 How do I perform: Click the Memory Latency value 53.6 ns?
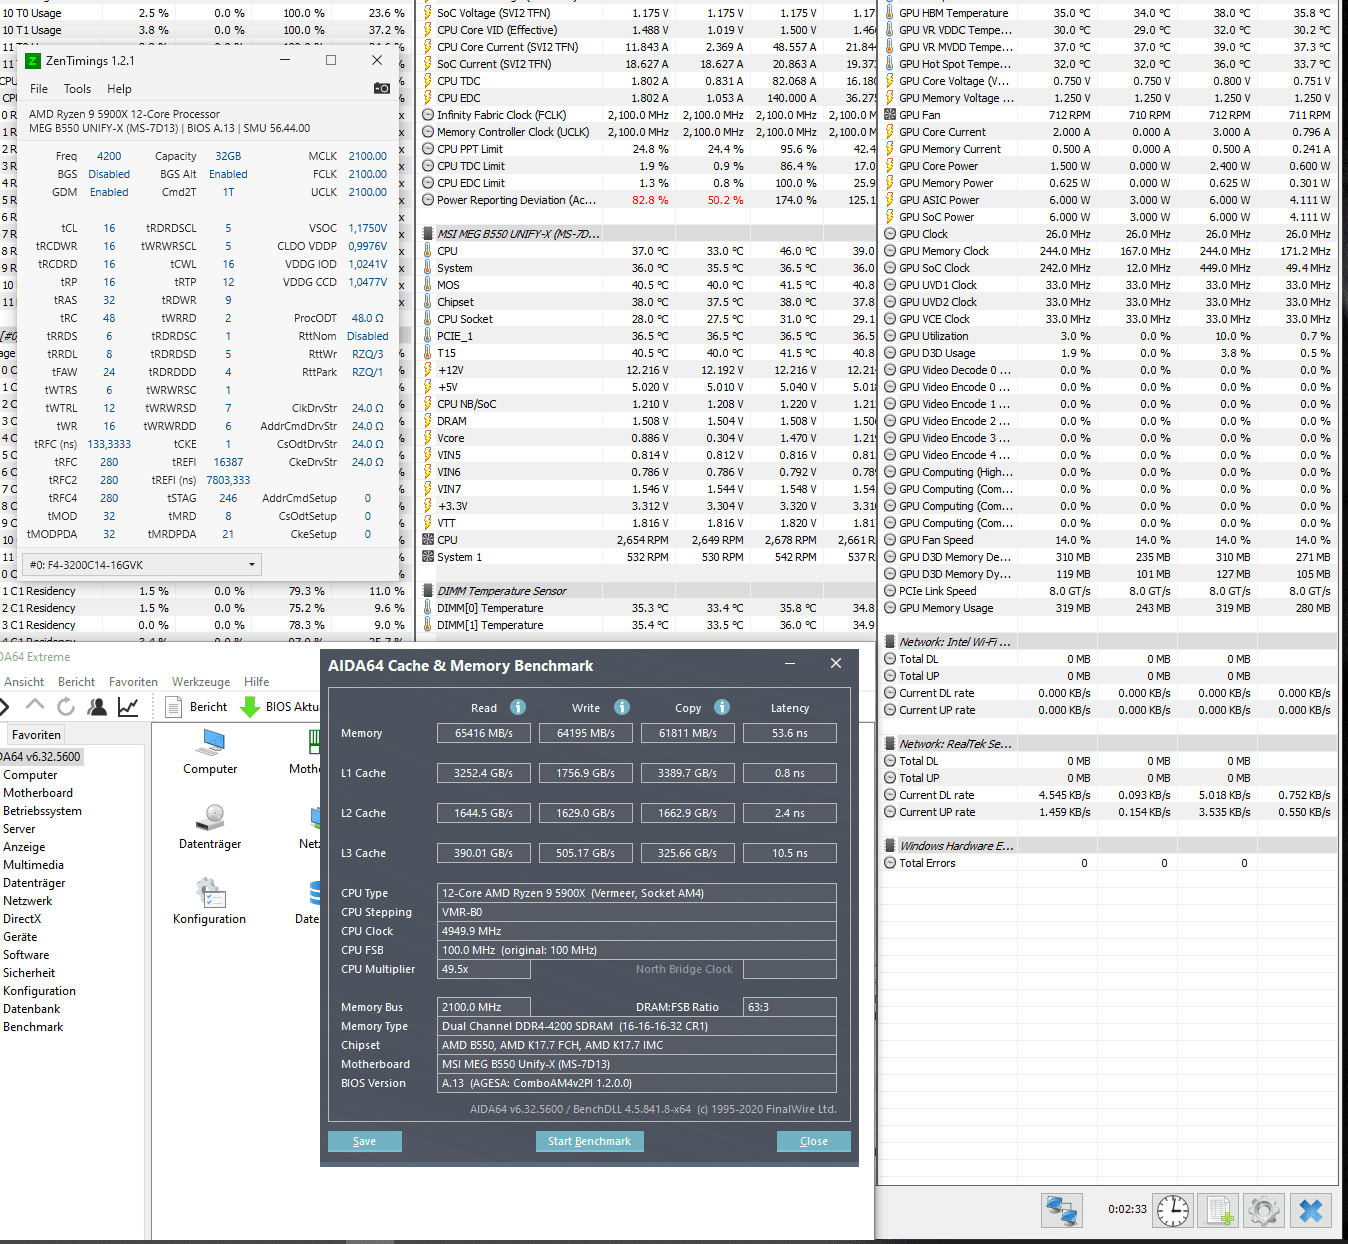[x=790, y=733]
